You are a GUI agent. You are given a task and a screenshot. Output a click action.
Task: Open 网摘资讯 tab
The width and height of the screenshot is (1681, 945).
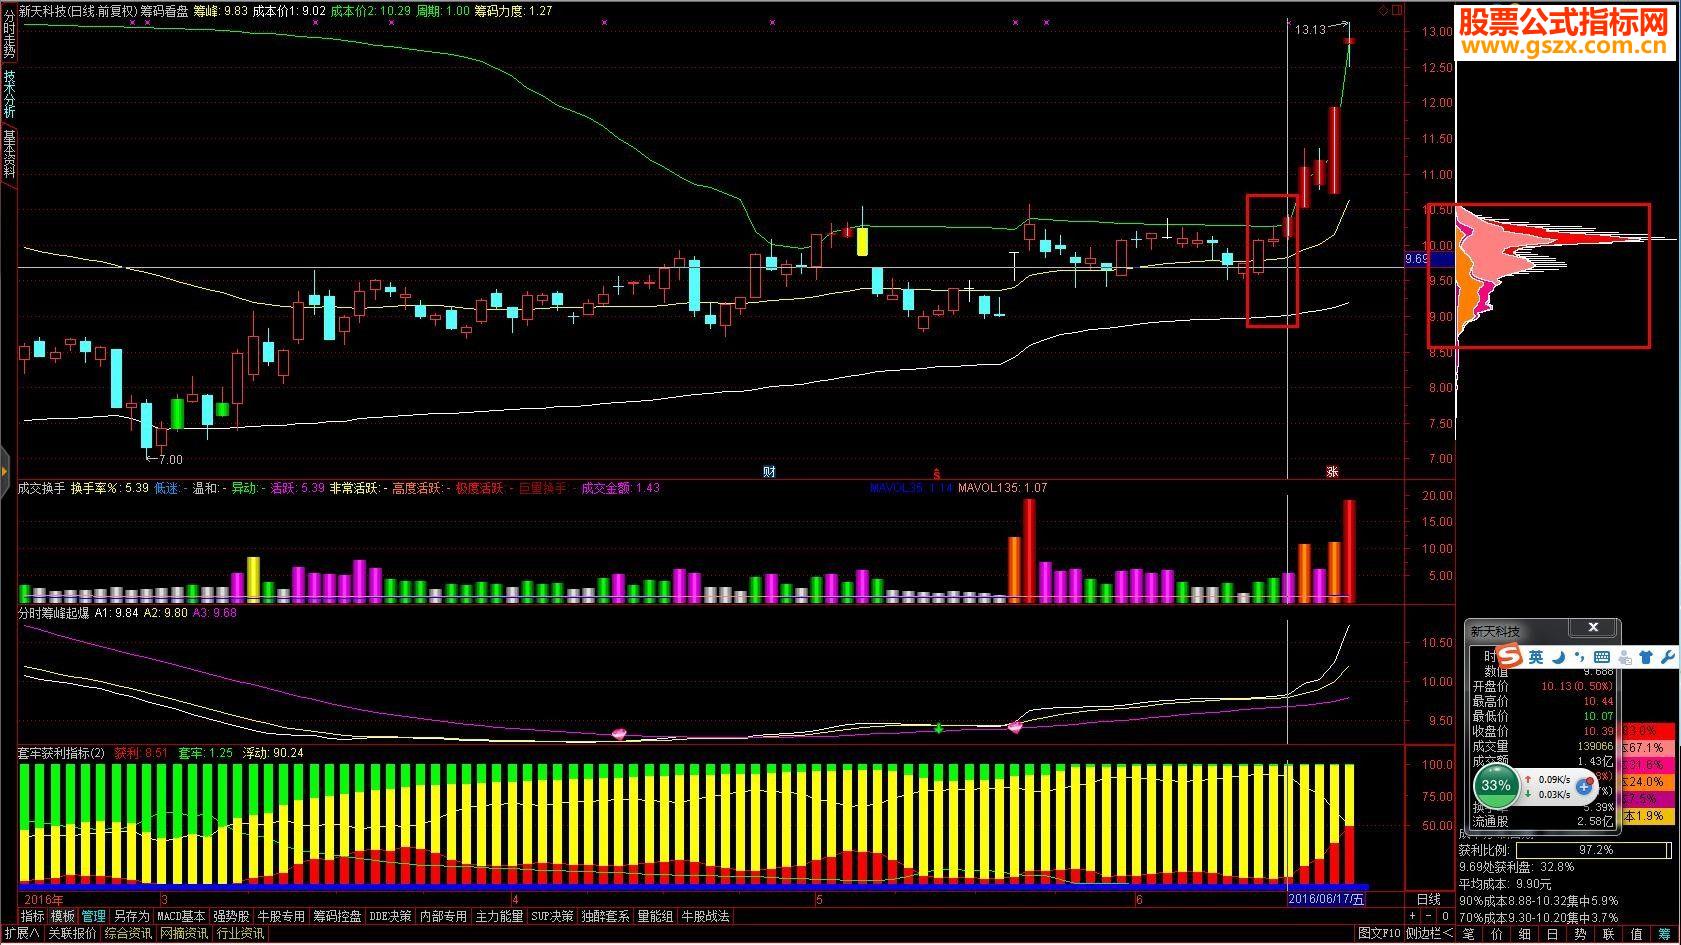tap(184, 934)
